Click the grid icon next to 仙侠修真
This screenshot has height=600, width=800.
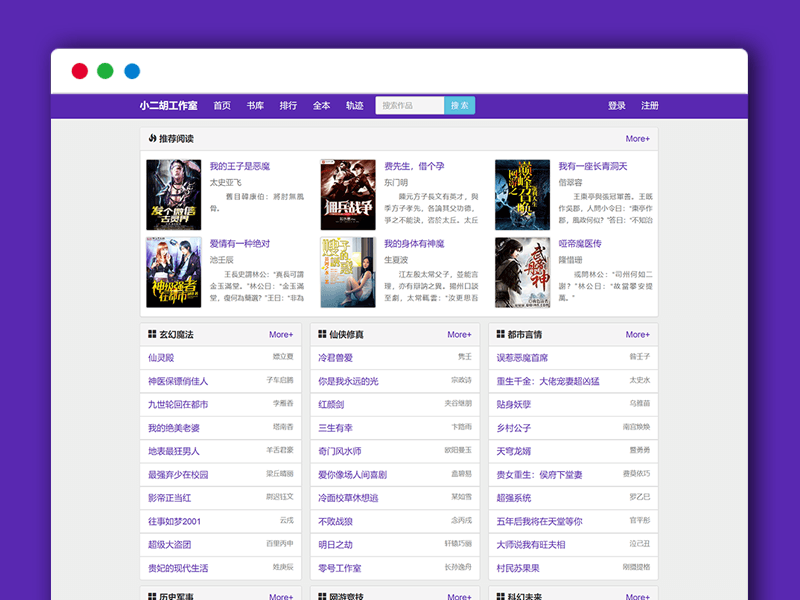322,335
